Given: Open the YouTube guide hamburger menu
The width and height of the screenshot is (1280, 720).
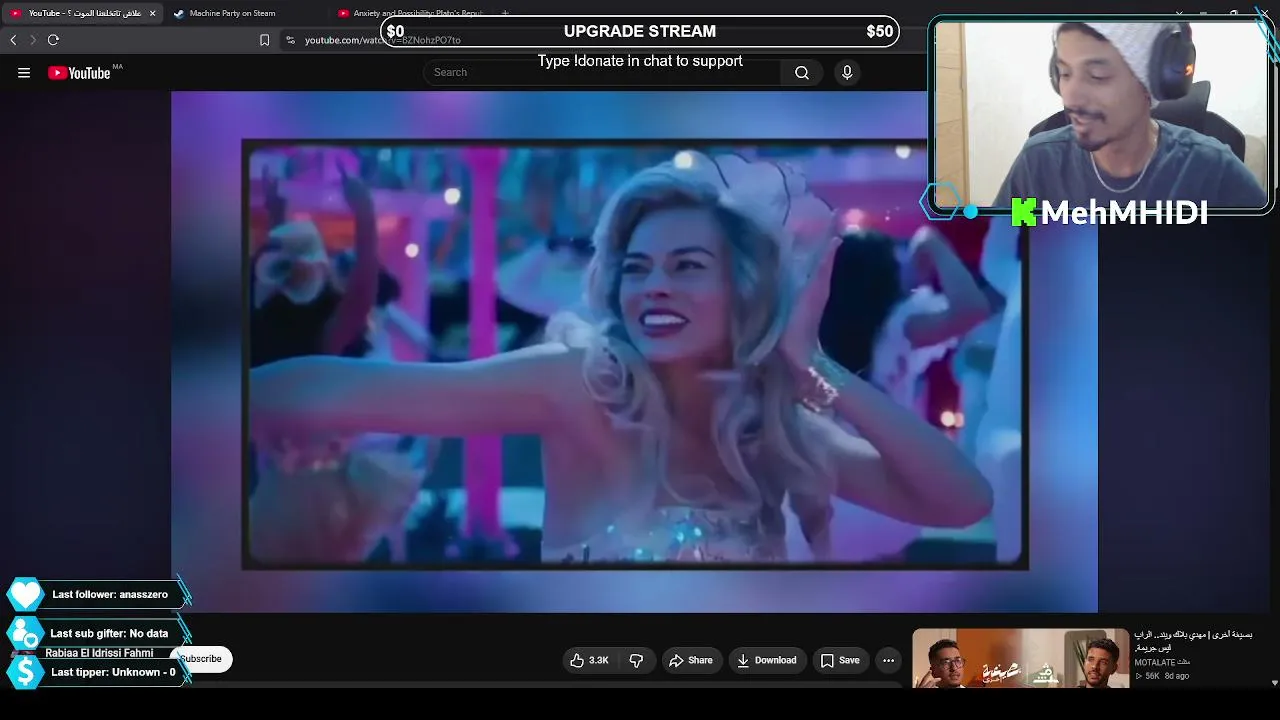Looking at the screenshot, I should pyautogui.click(x=24, y=72).
